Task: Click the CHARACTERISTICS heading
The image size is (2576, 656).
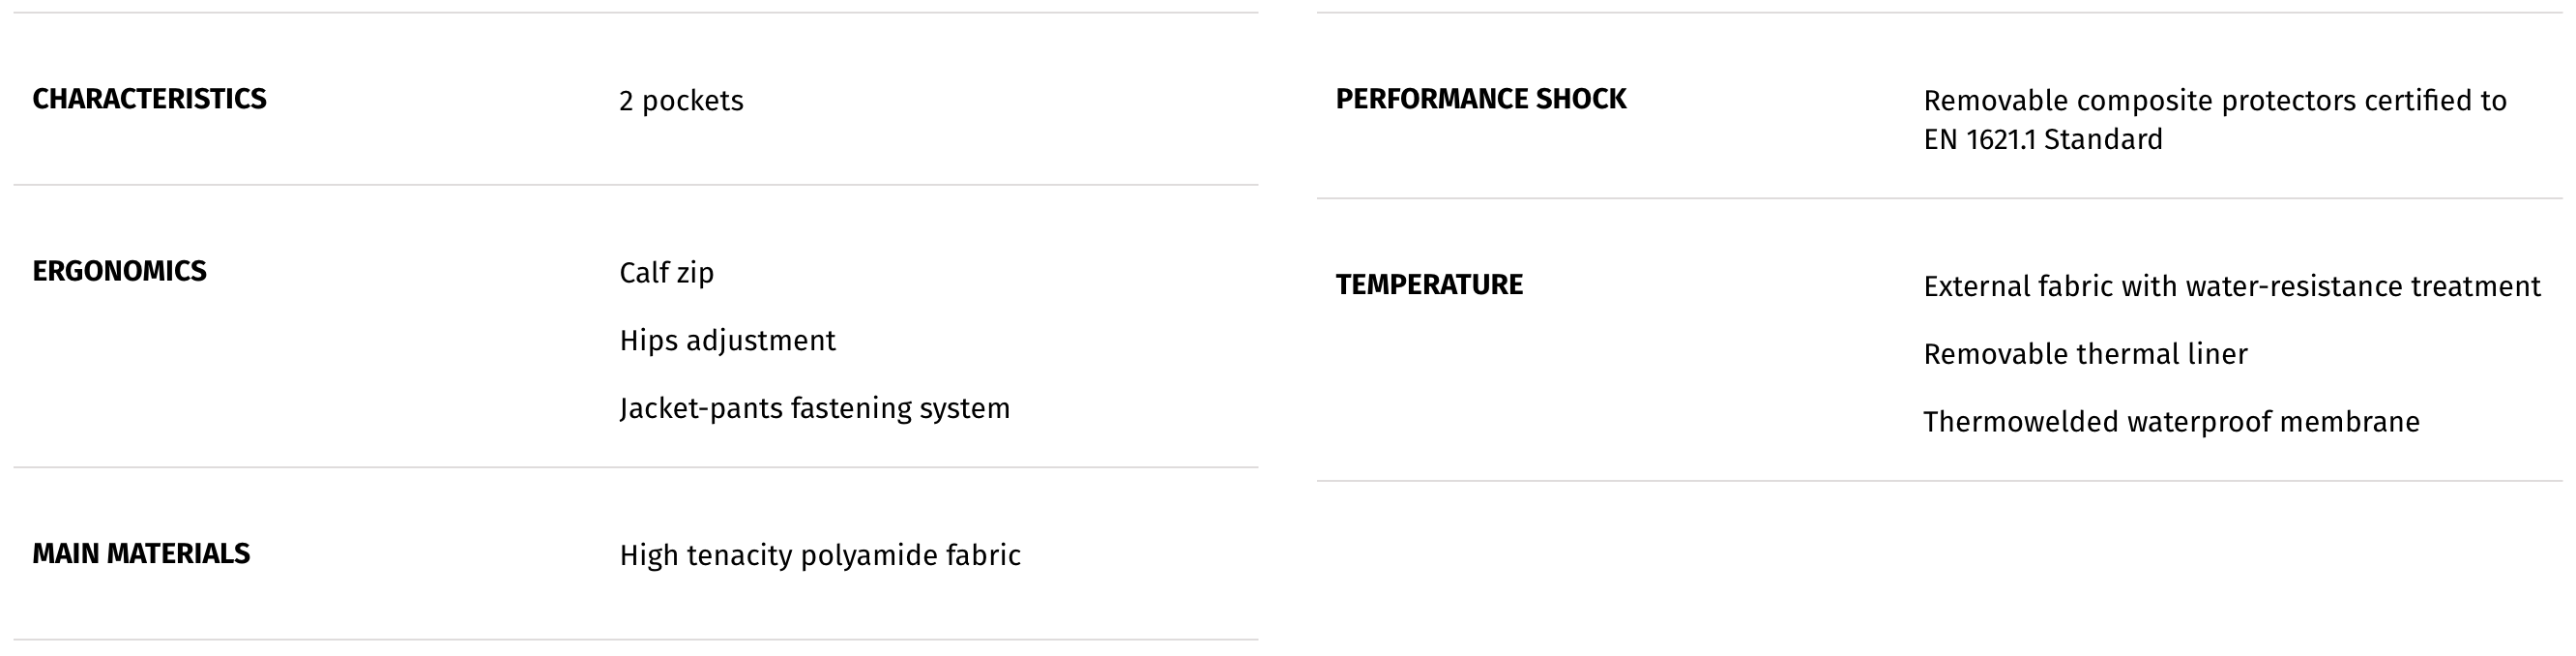Action: (149, 99)
